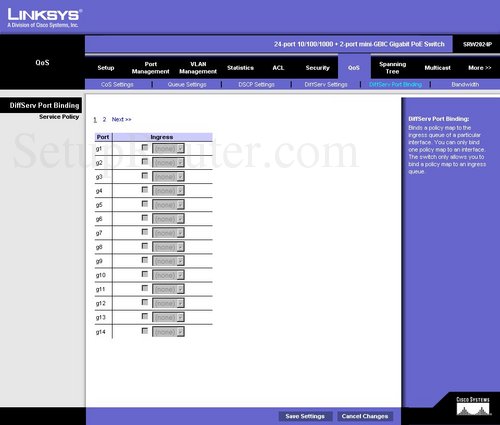The width and height of the screenshot is (500, 425).
Task: Show more tabs with More >>
Action: pos(480,68)
